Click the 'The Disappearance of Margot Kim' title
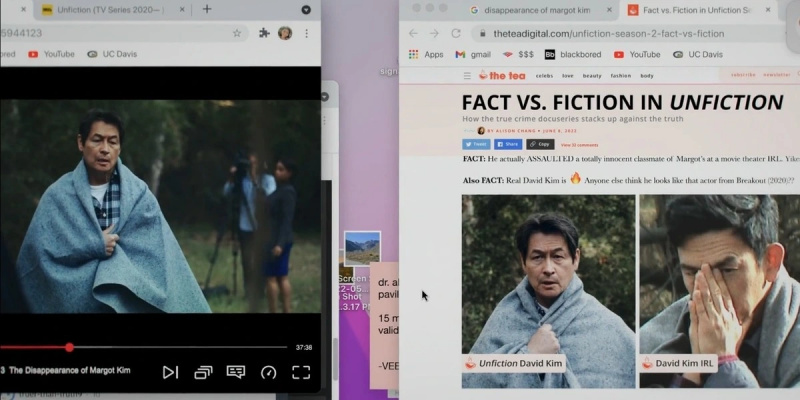This screenshot has height=400, width=800. [70, 370]
